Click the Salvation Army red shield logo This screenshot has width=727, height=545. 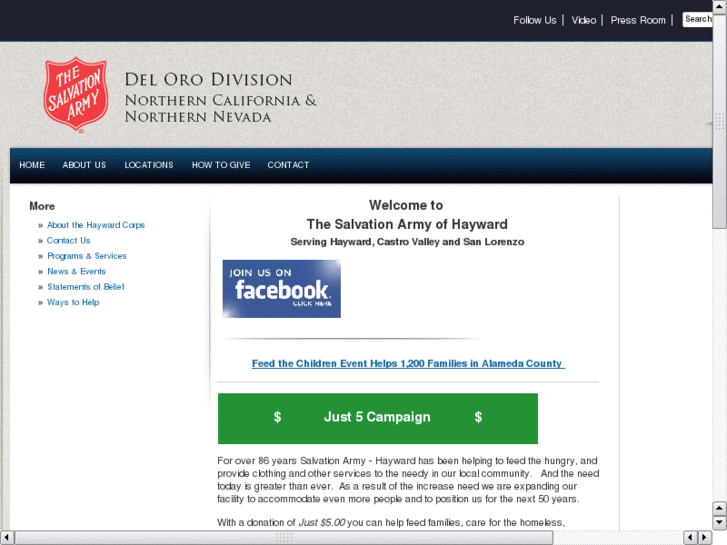click(x=76, y=95)
